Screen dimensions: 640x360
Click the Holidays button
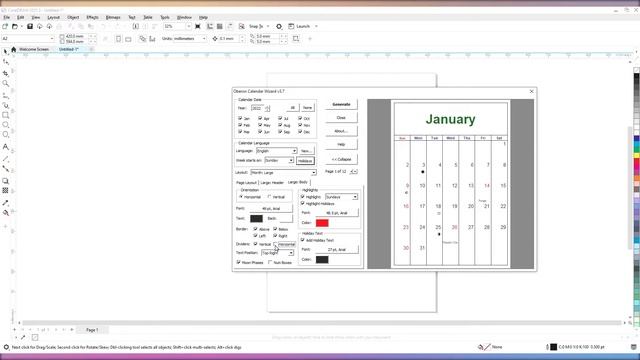pyautogui.click(x=305, y=161)
